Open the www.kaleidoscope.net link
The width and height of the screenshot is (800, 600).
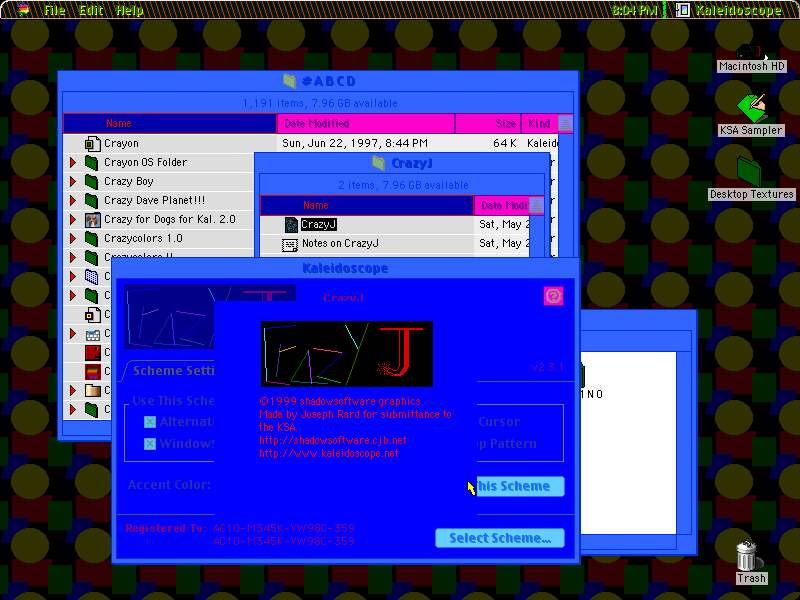coord(329,453)
